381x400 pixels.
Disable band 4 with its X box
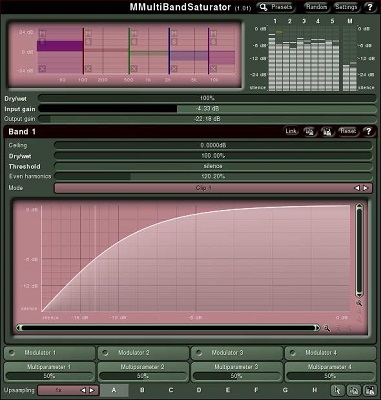(174, 69)
